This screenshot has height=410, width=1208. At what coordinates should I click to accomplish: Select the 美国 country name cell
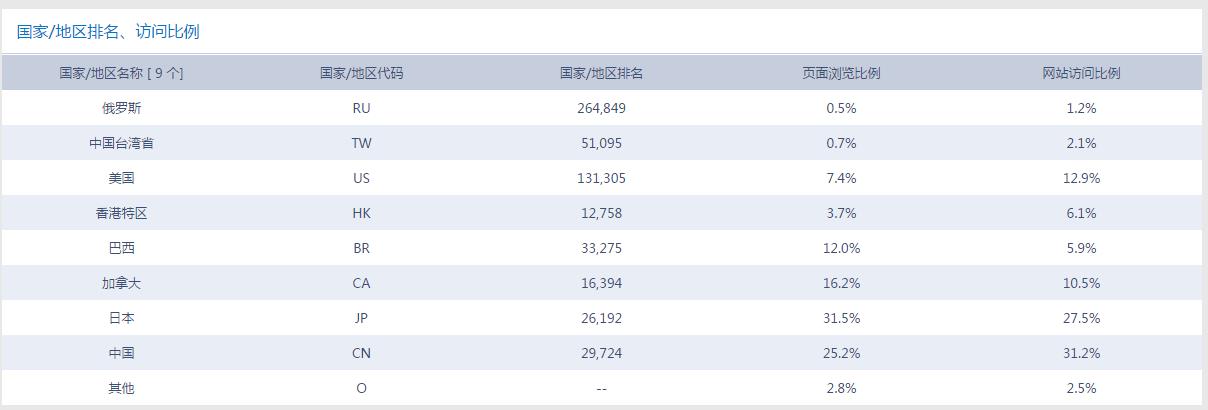[121, 178]
